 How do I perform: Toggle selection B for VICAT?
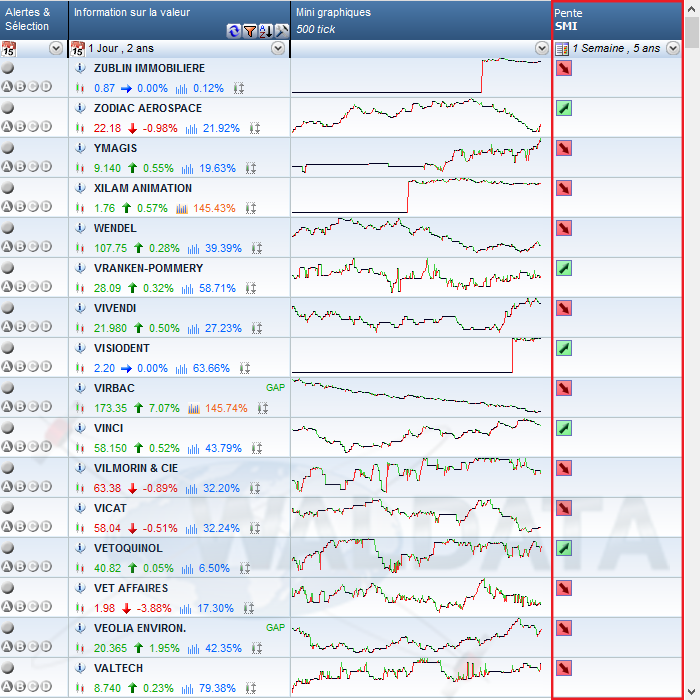click(x=20, y=527)
